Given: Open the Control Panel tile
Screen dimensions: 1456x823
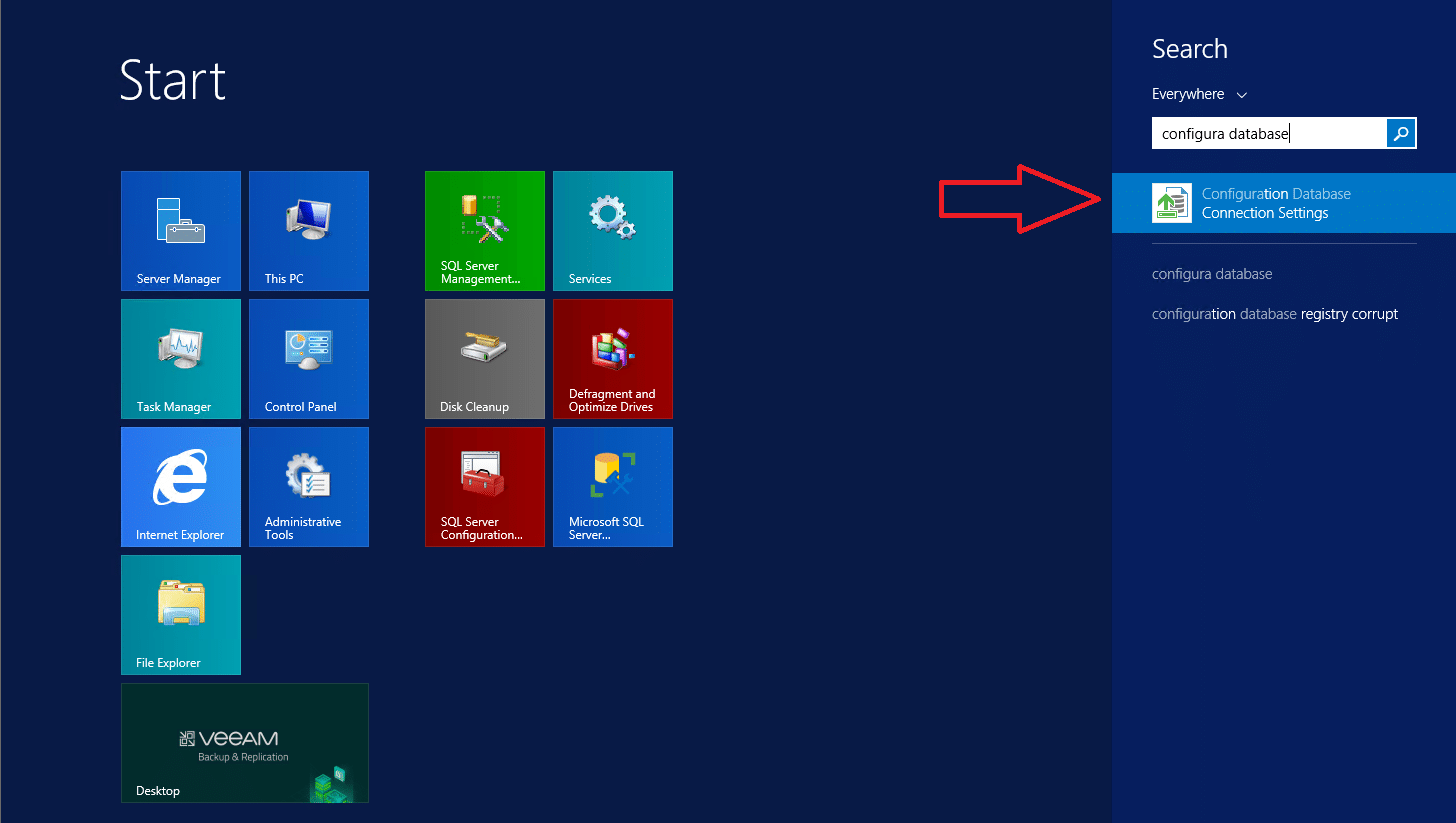Looking at the screenshot, I should pyautogui.click(x=309, y=359).
